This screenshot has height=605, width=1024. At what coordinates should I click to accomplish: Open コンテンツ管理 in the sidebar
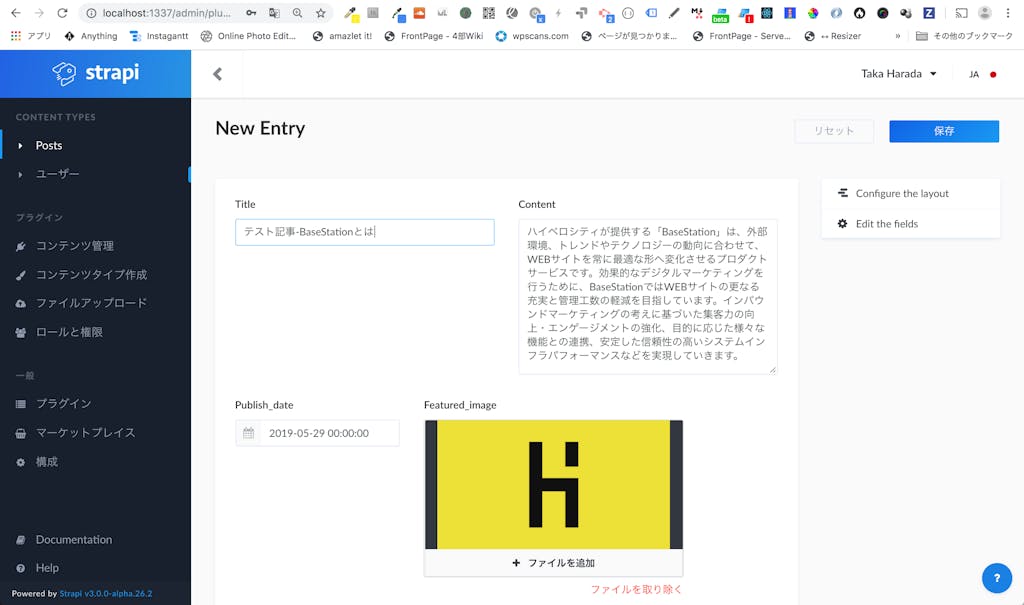click(74, 246)
